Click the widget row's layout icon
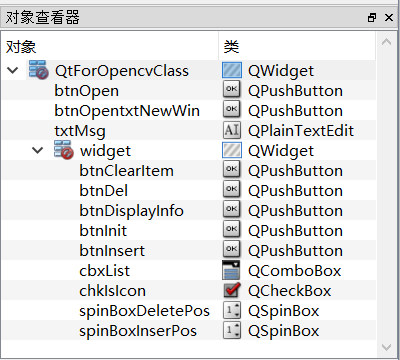The height and width of the screenshot is (360, 400). [x=64, y=150]
